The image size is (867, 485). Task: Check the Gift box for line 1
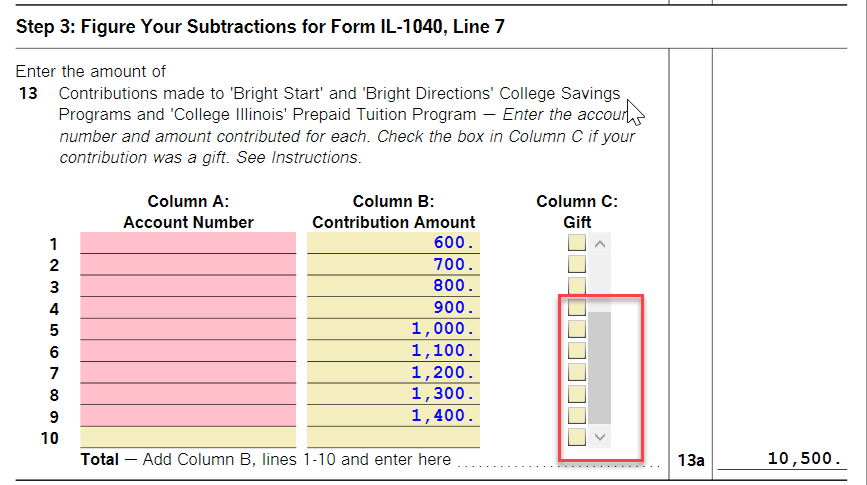577,243
